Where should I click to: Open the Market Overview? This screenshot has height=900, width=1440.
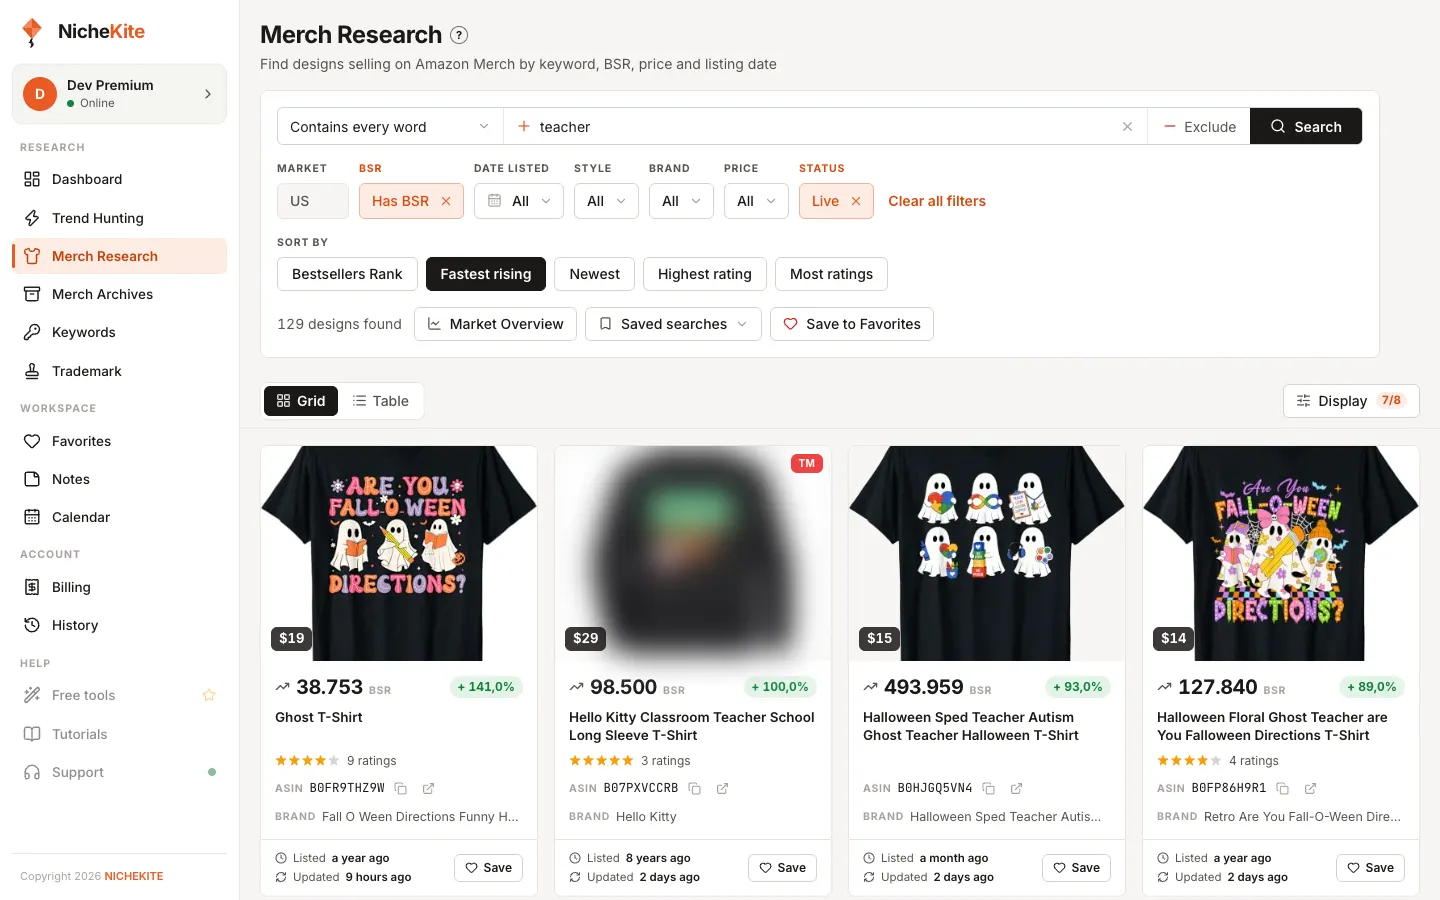(x=495, y=324)
